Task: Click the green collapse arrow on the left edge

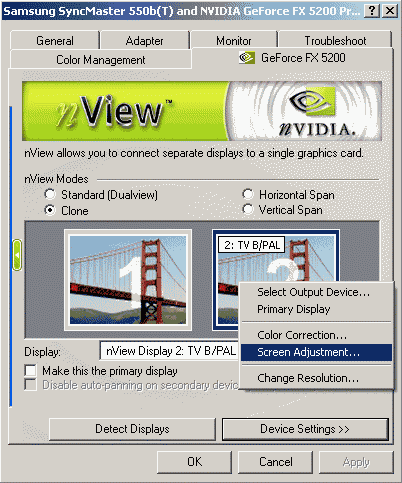Action: [x=17, y=255]
